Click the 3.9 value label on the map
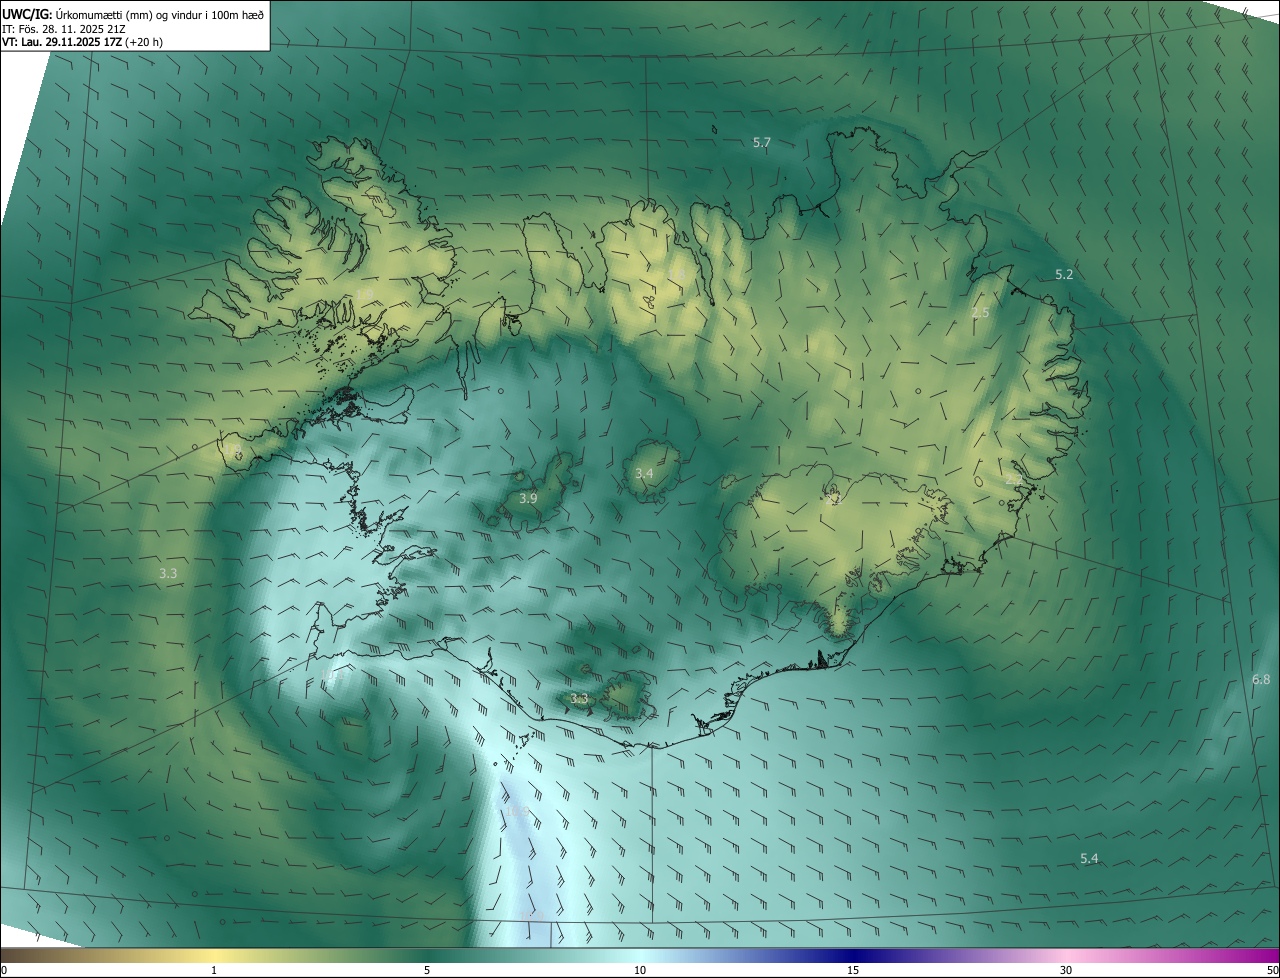 coord(528,498)
